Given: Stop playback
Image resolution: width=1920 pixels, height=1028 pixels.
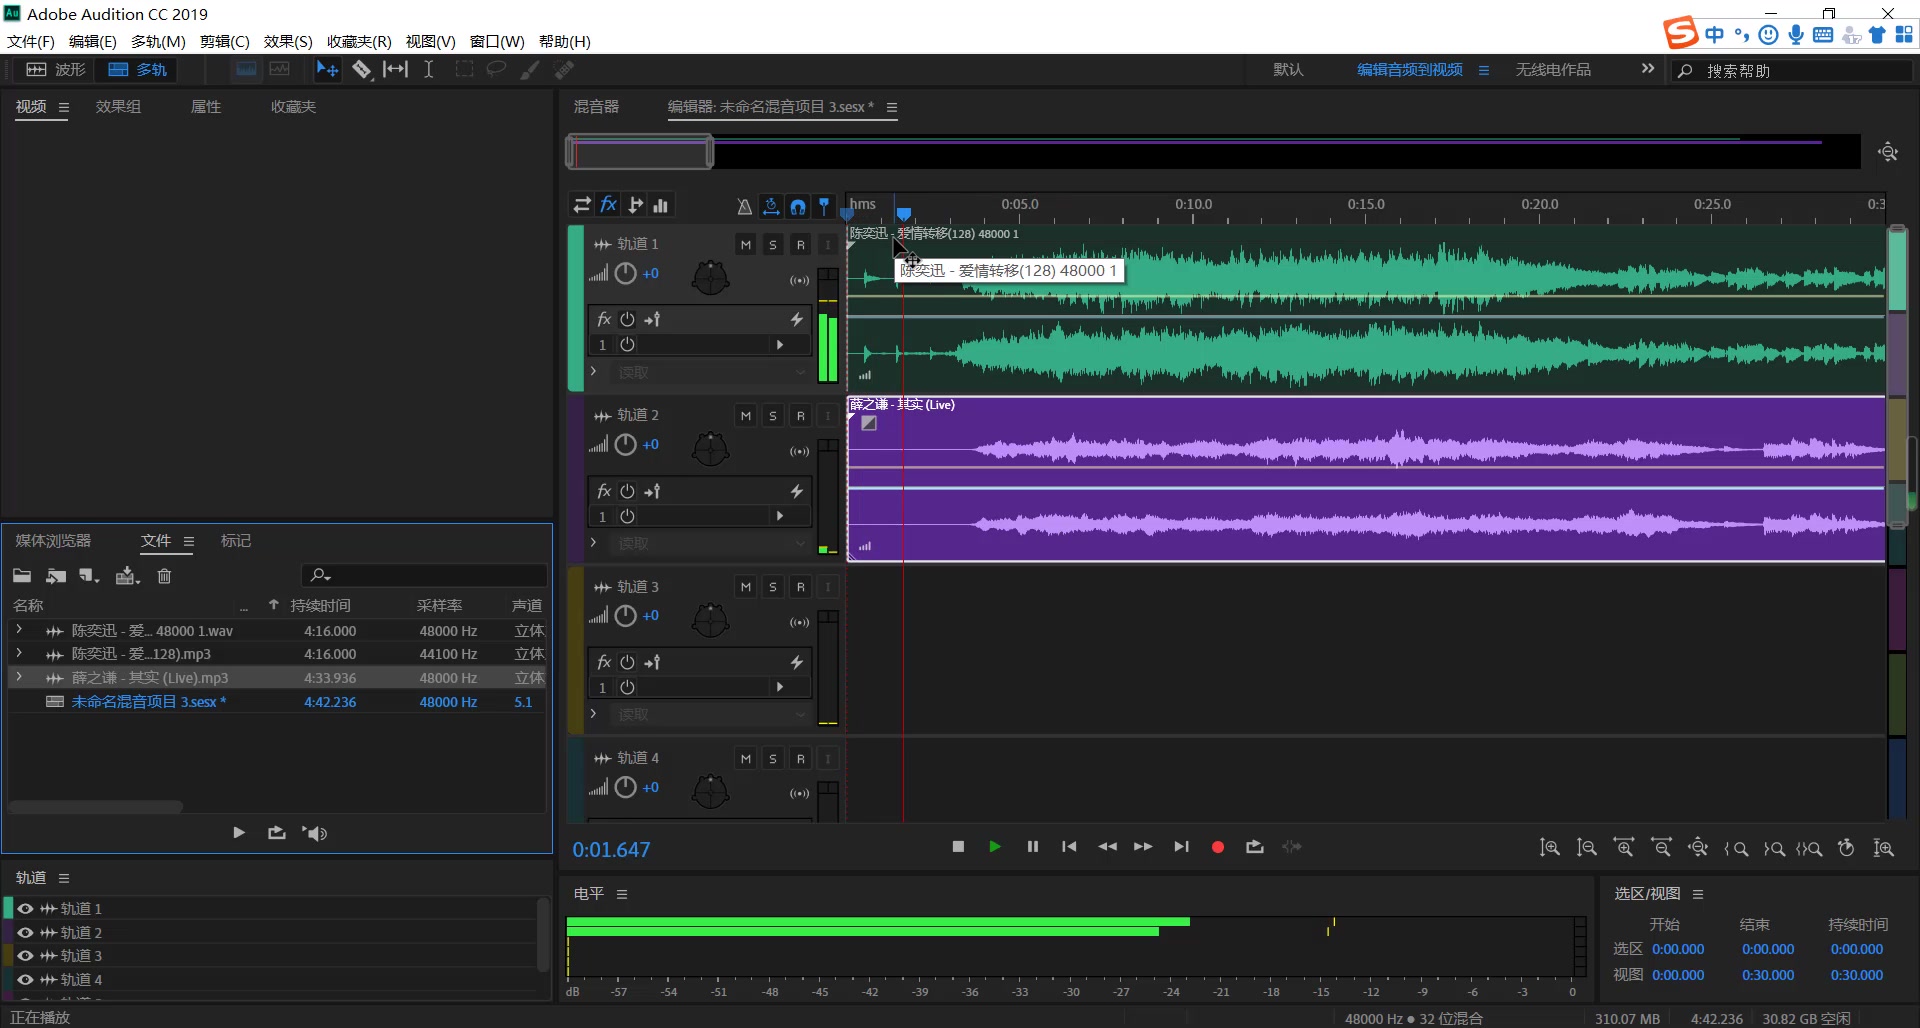Looking at the screenshot, I should (958, 847).
